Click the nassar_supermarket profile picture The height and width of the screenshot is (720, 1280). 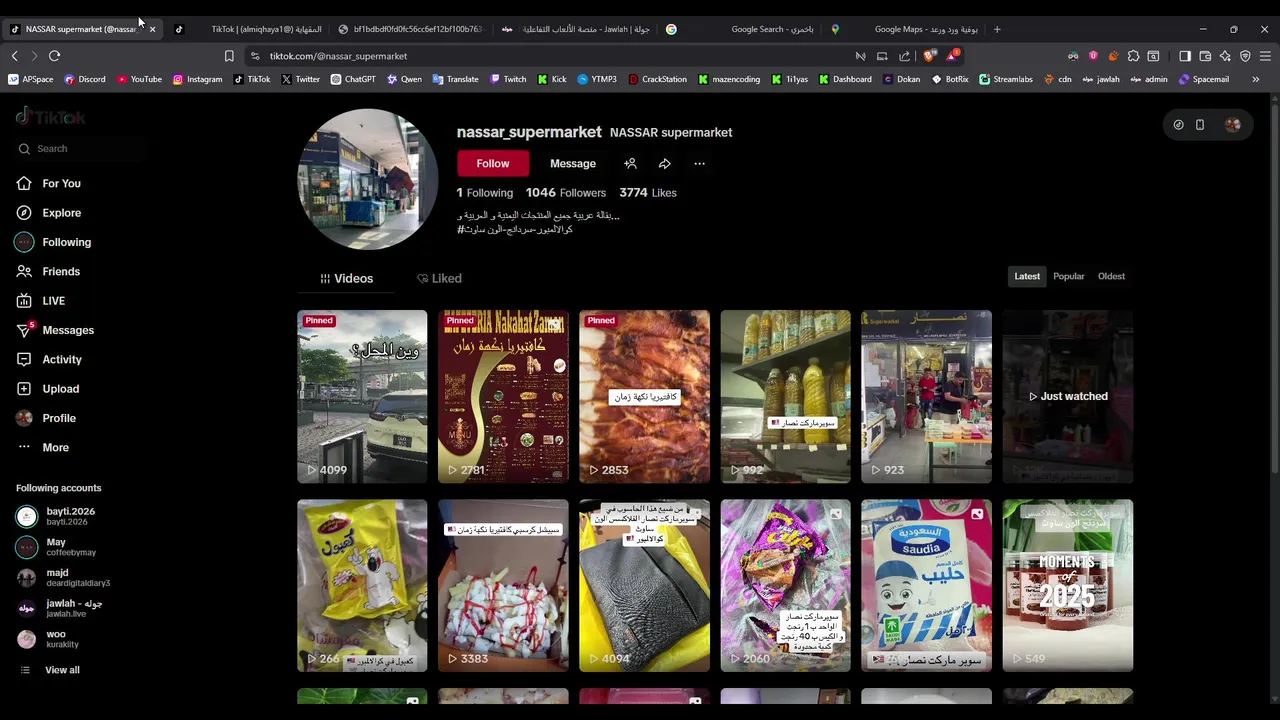coord(368,179)
